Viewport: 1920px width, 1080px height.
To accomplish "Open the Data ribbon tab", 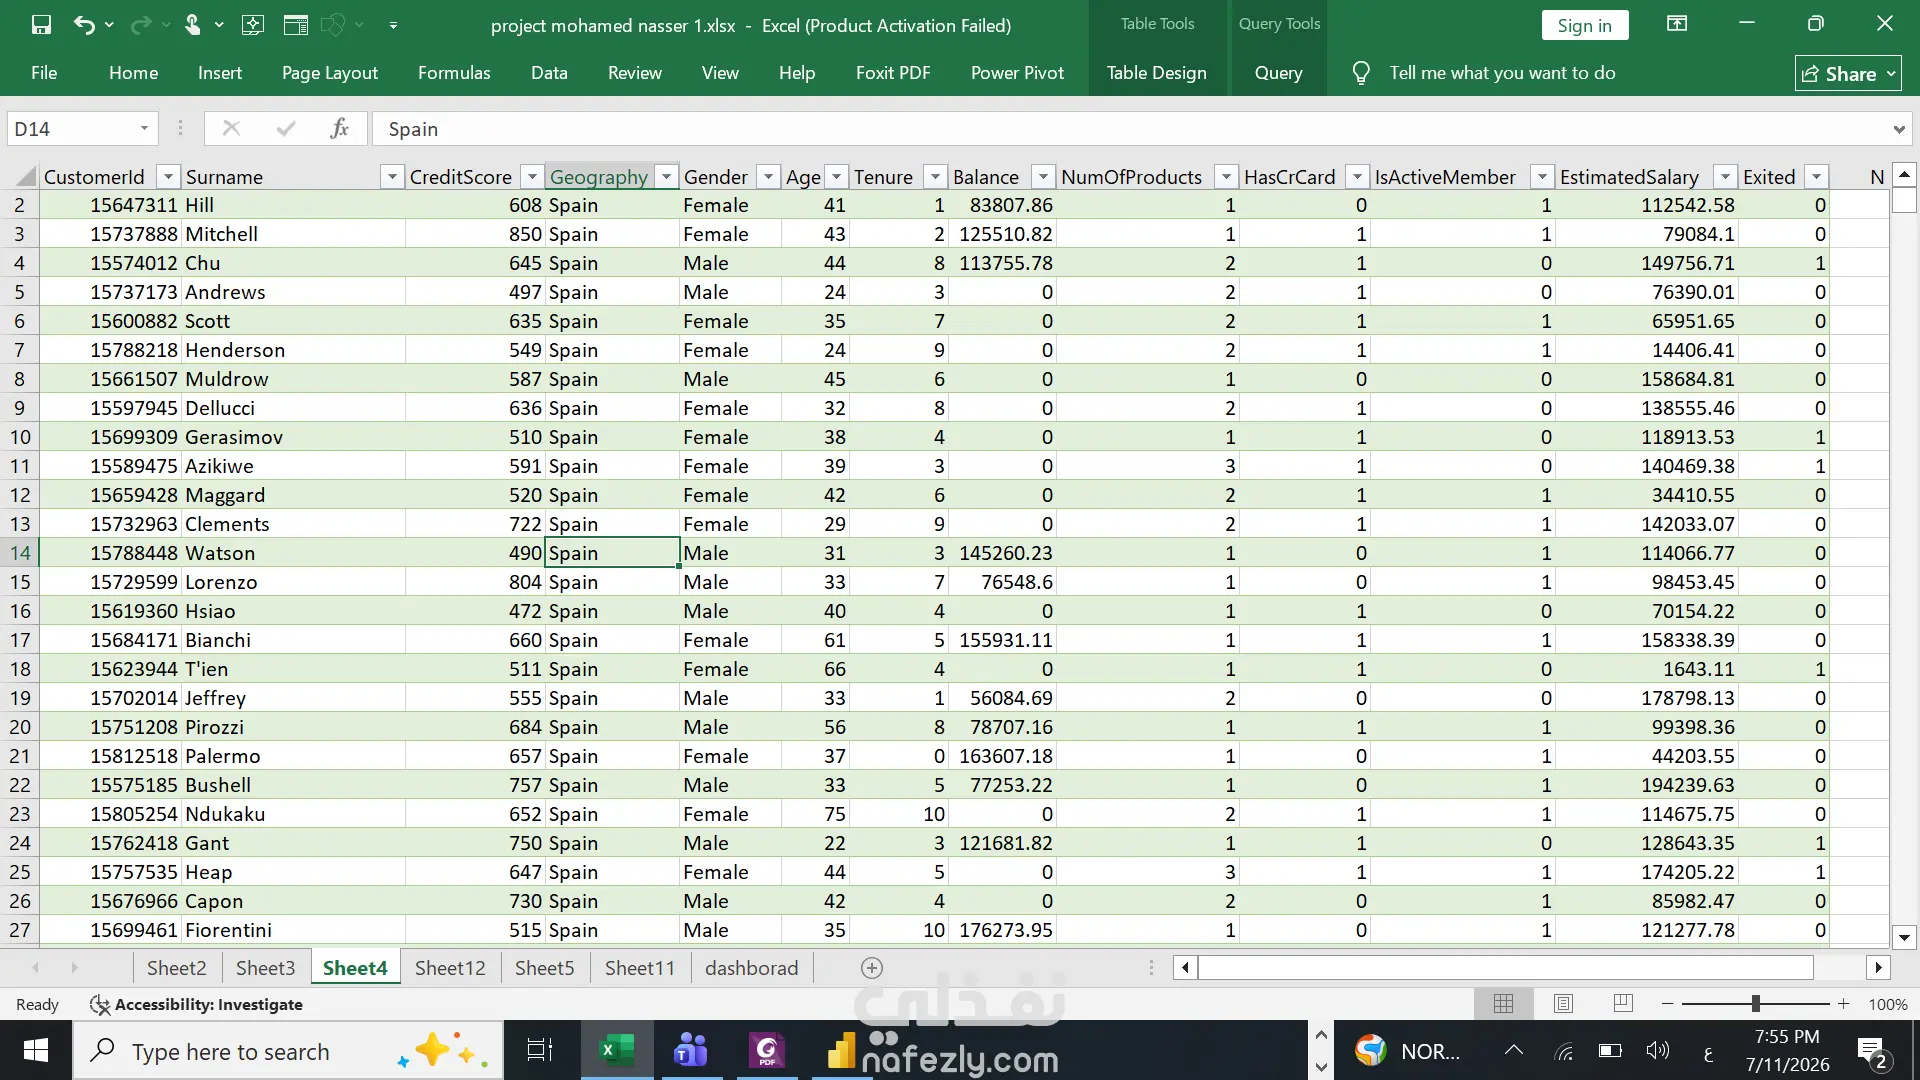I will [x=549, y=73].
